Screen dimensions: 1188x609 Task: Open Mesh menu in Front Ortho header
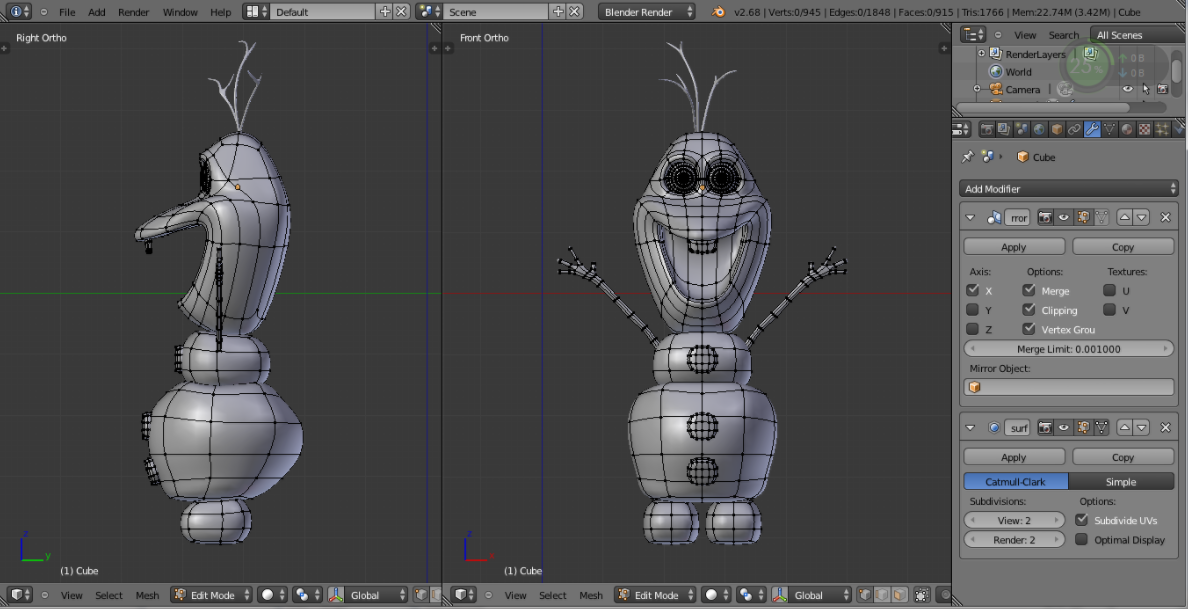tap(591, 595)
